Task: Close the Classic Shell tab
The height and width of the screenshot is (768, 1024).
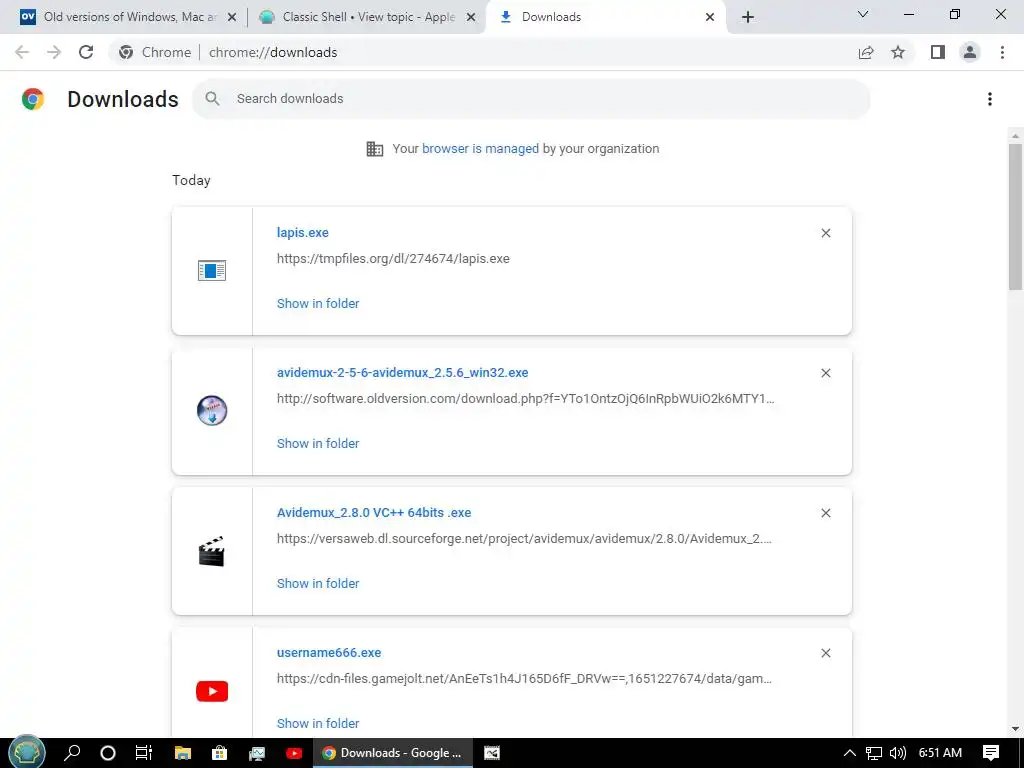Action: 471,18
